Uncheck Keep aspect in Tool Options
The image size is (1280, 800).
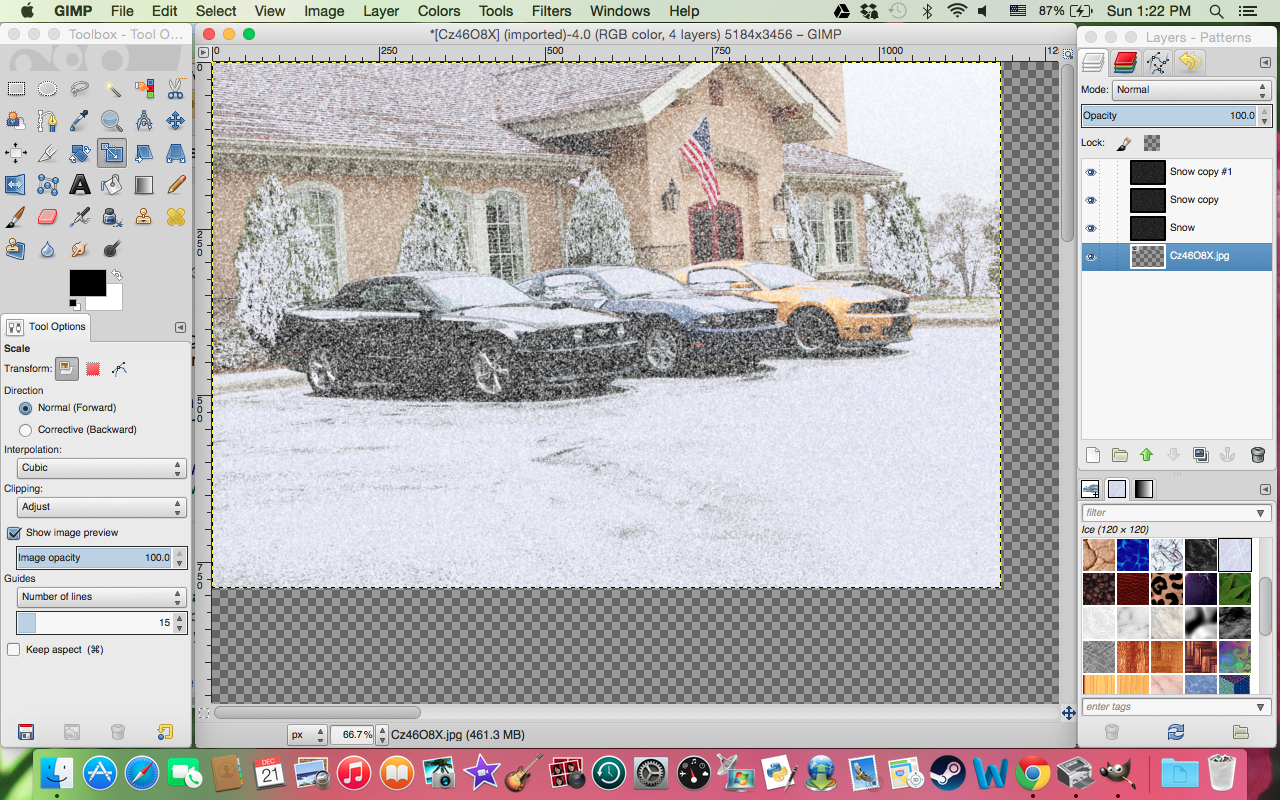point(14,649)
